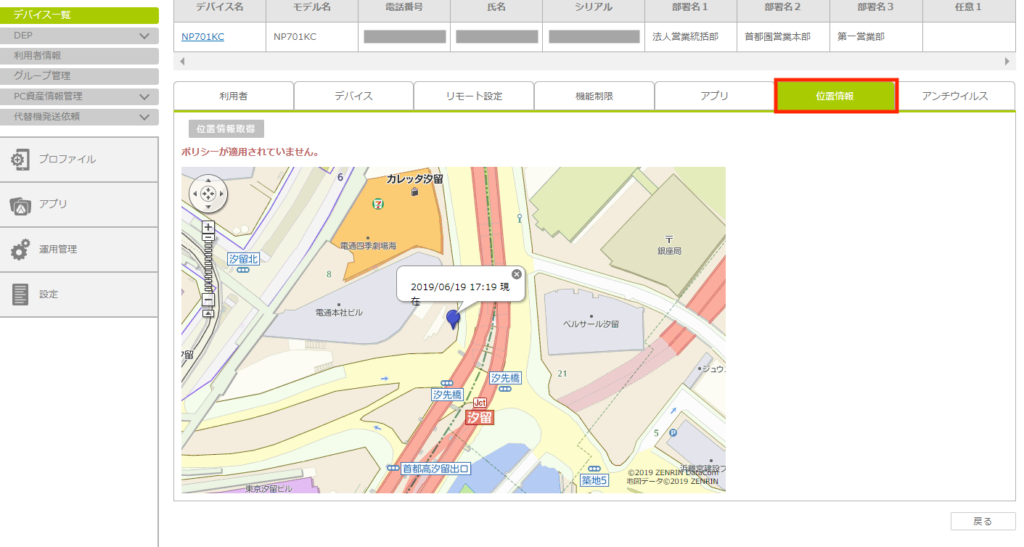Click the 運用管理 gears icon
The width and height of the screenshot is (1024, 547).
[x=20, y=250]
